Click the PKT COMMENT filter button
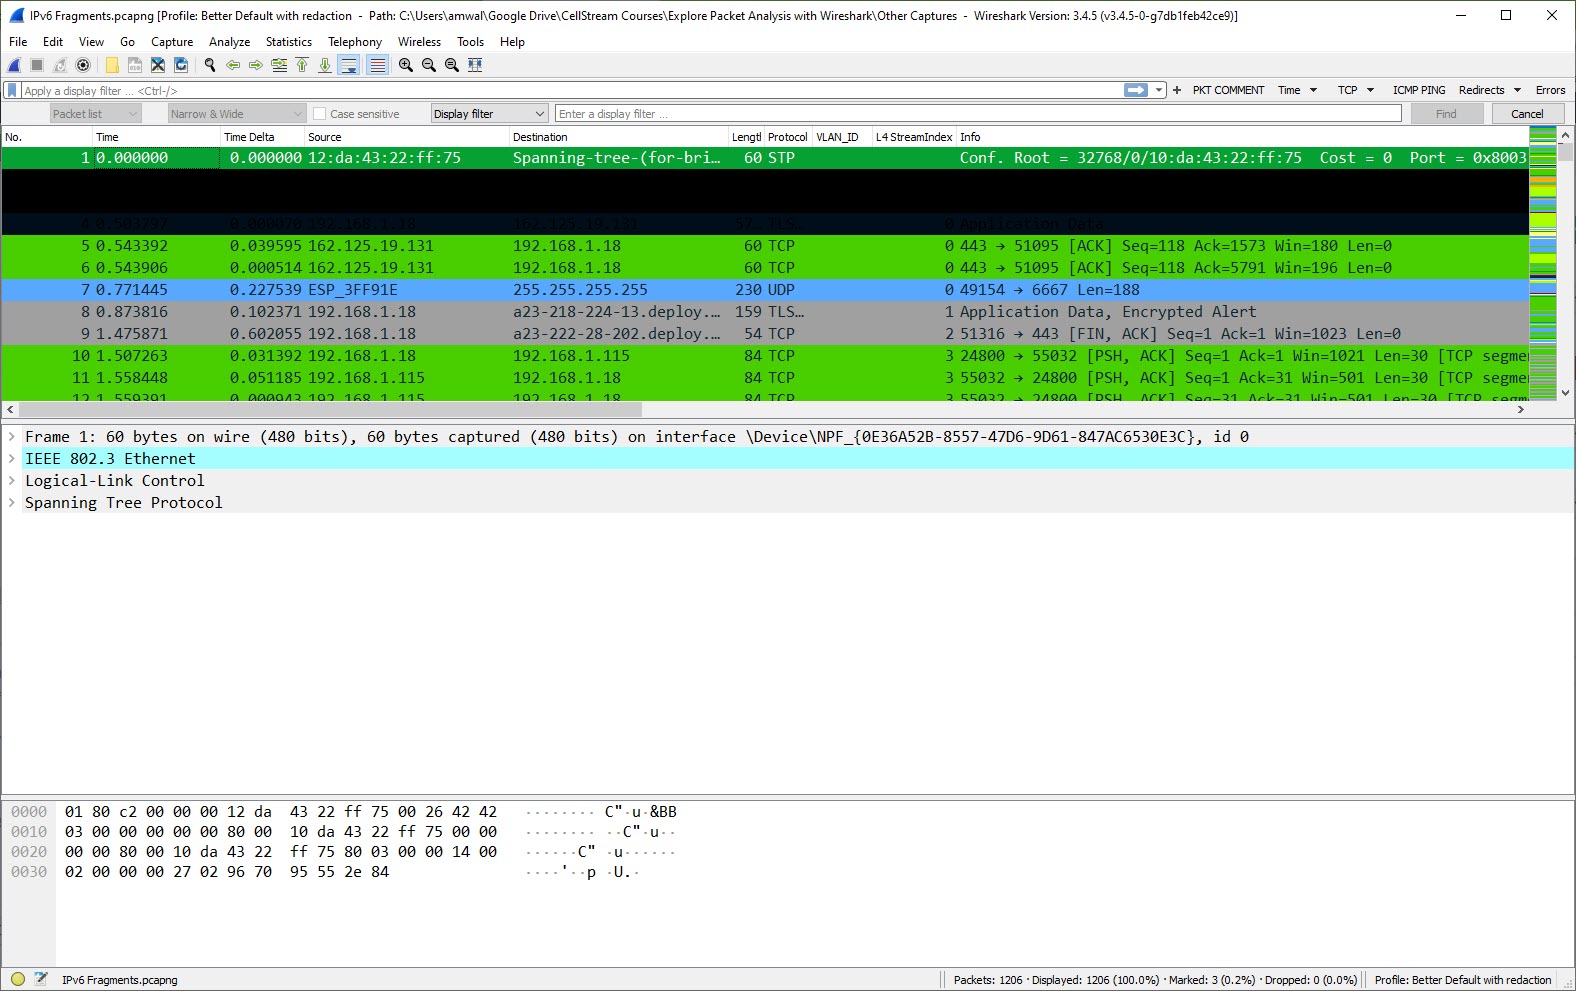The width and height of the screenshot is (1576, 991). click(x=1228, y=90)
